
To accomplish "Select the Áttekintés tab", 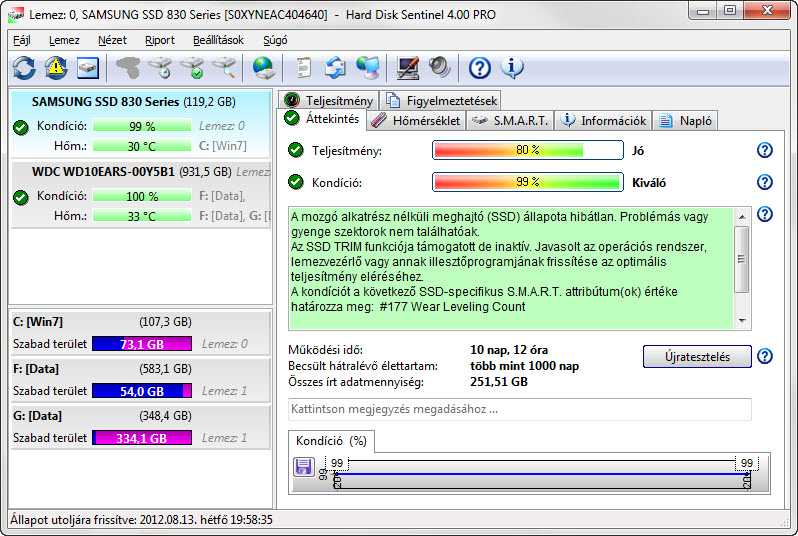I will click(322, 119).
